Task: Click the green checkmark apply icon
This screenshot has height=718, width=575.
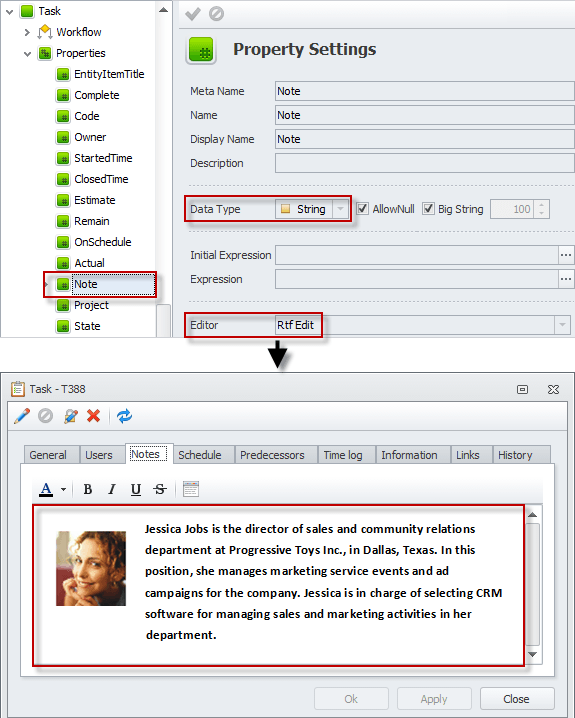Action: click(193, 14)
